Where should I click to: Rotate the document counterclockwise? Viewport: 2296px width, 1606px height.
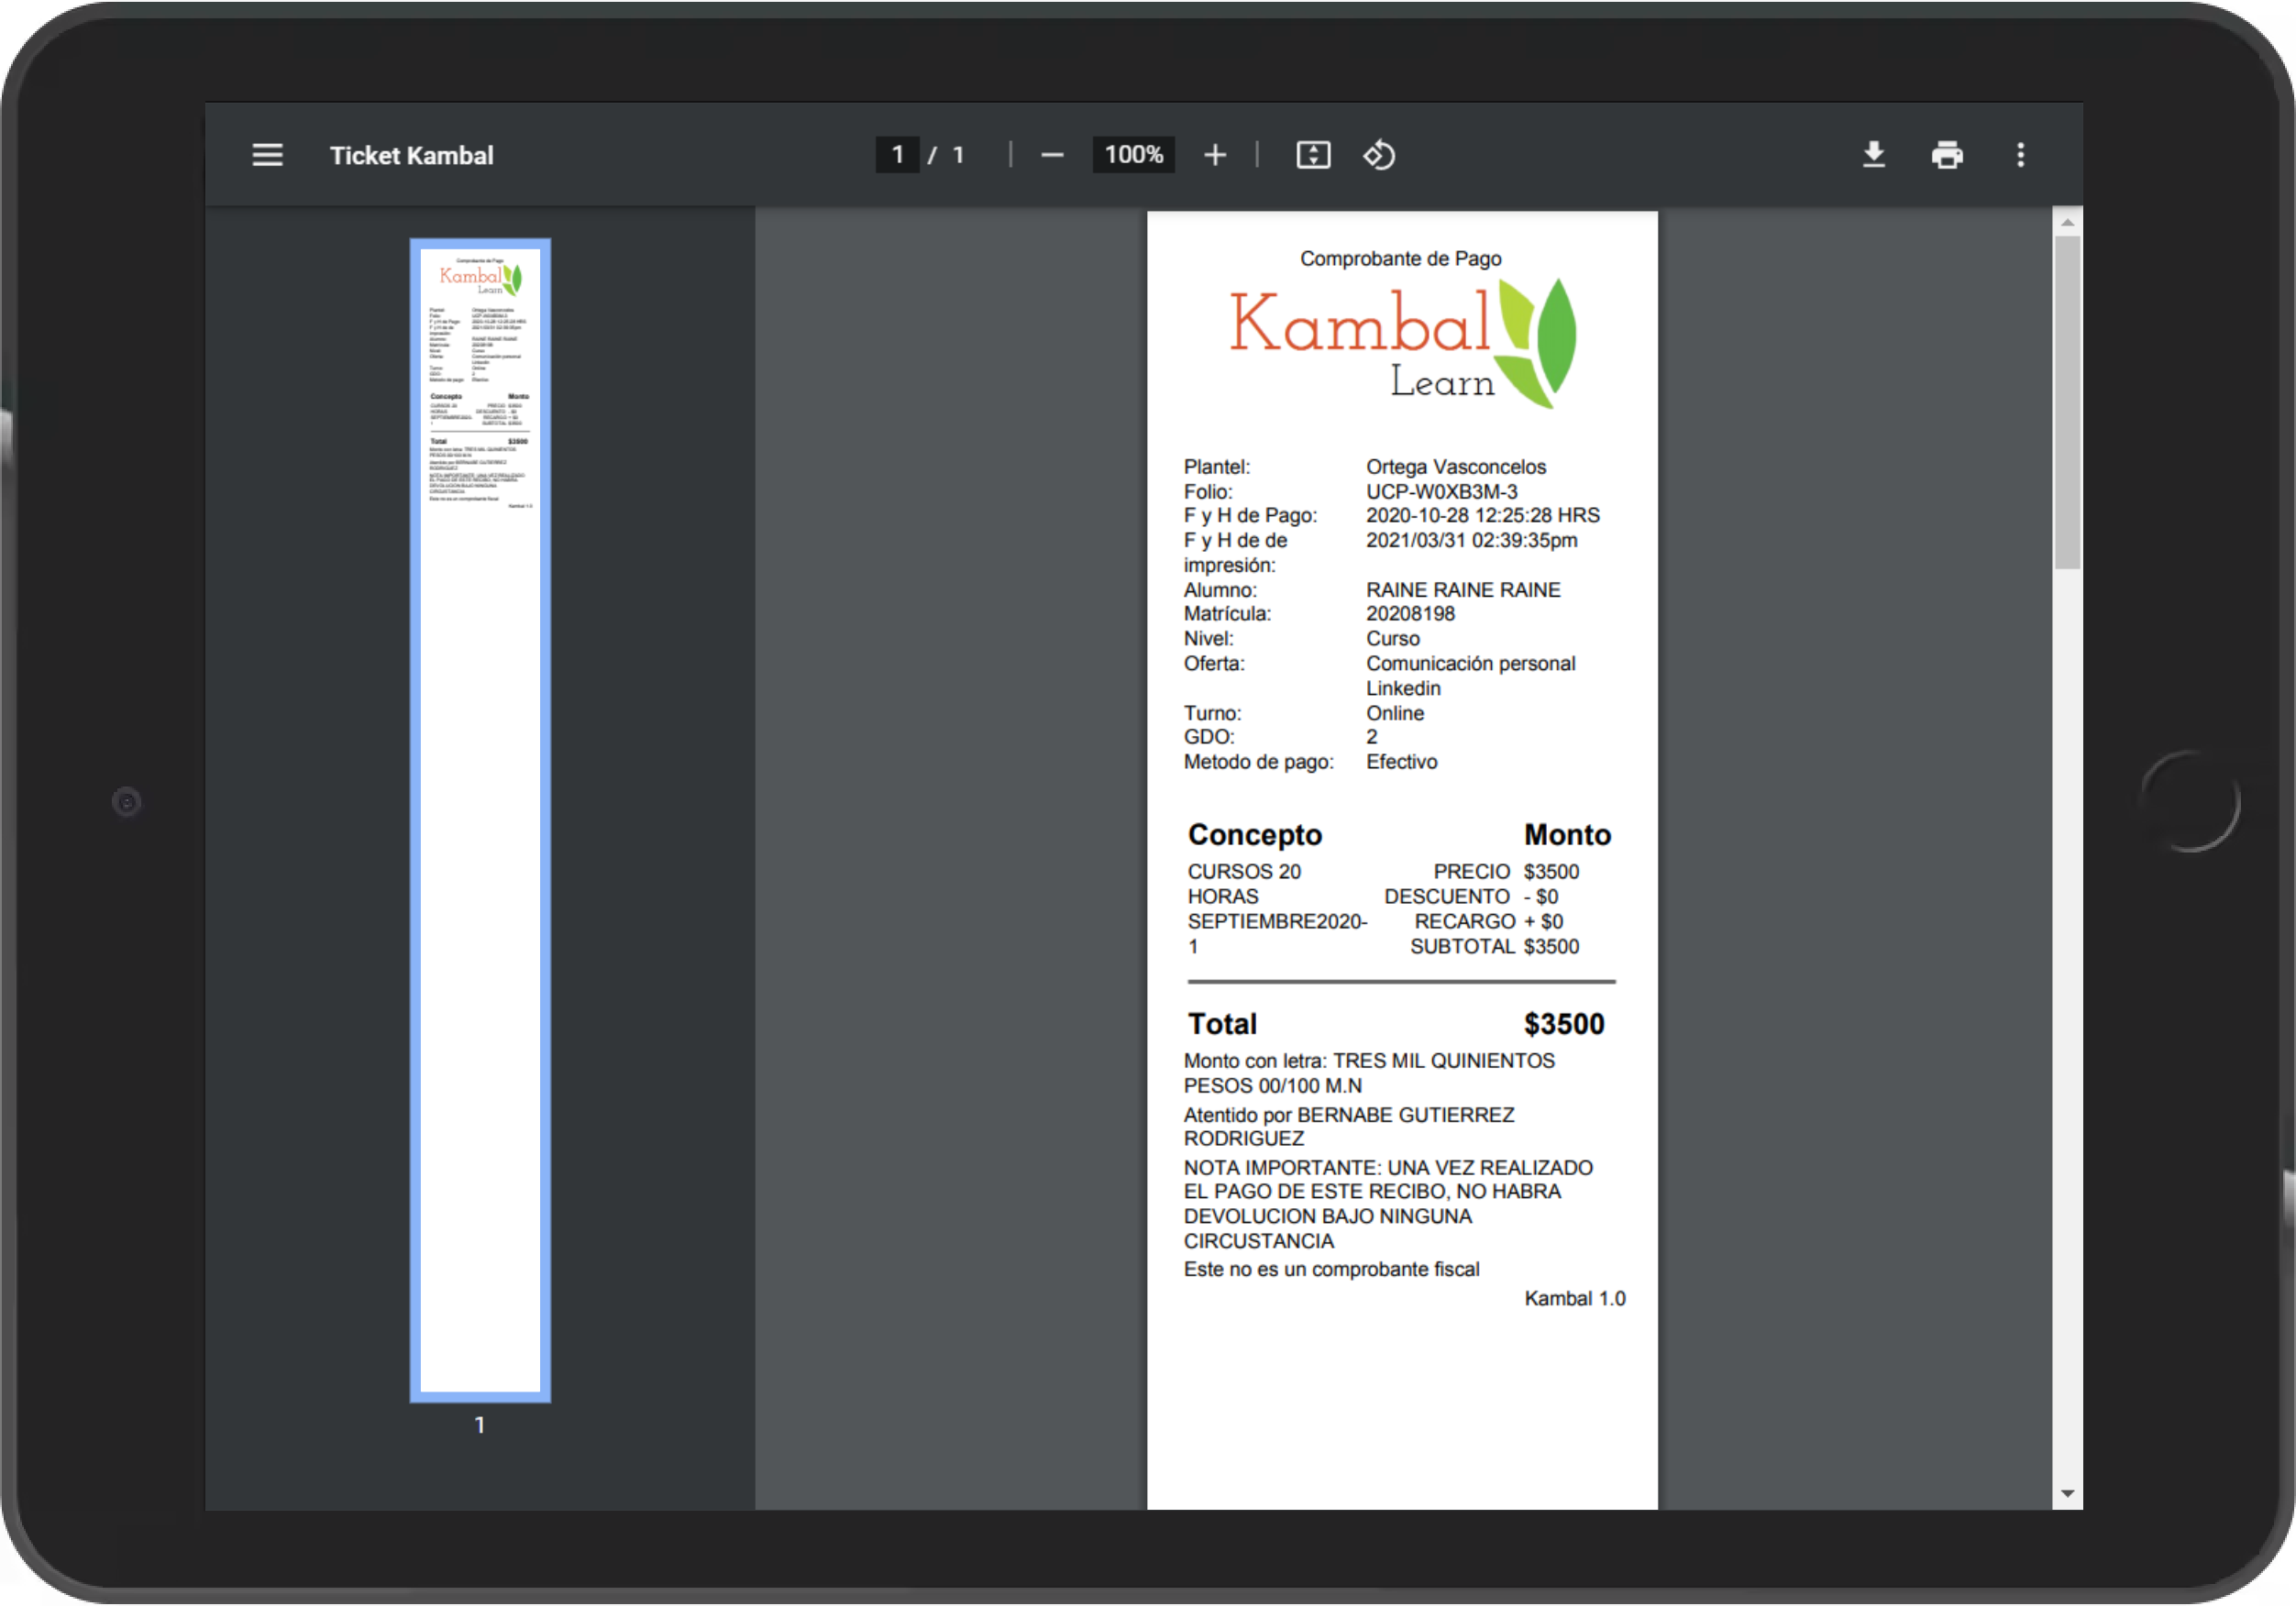point(1379,155)
